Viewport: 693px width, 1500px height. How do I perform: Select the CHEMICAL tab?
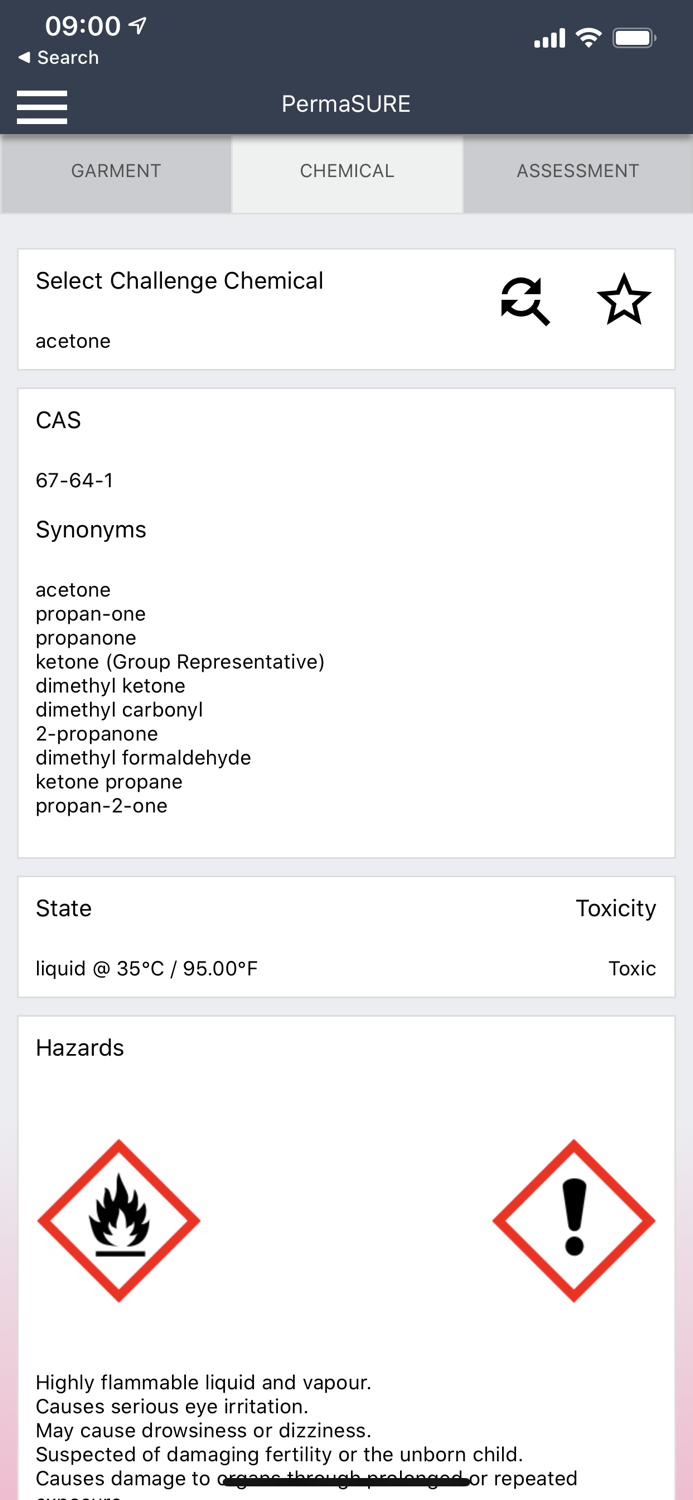point(347,171)
